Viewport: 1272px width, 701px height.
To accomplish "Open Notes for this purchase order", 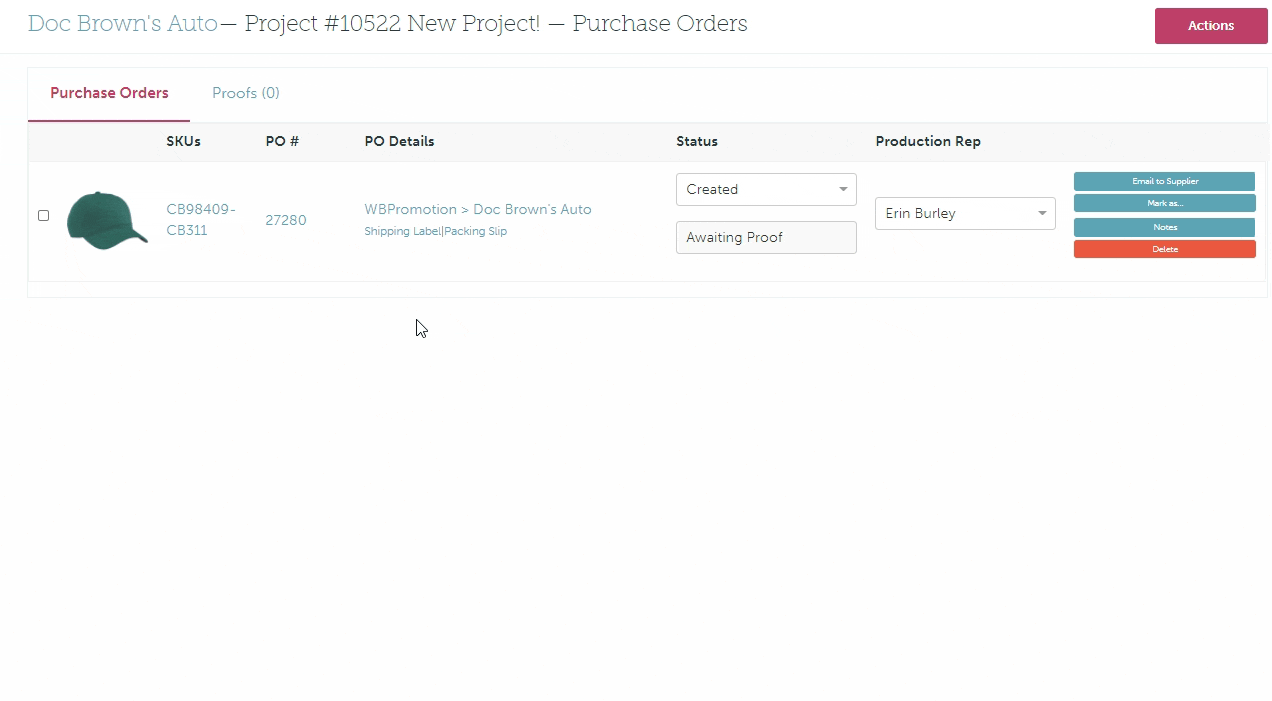I will point(1164,227).
